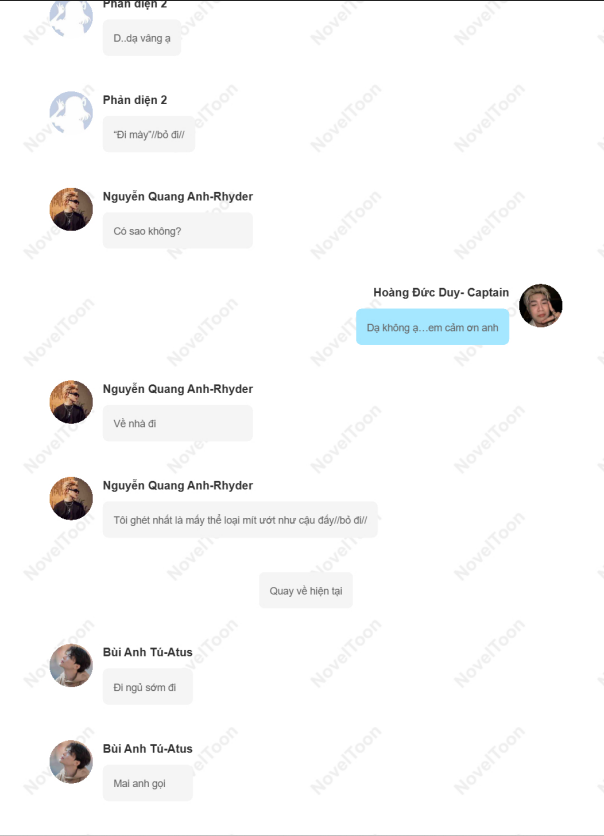Image resolution: width=604 pixels, height=836 pixels.
Task: Open Atus's avatar beside 'Mai anh gọi'
Action: [71, 762]
